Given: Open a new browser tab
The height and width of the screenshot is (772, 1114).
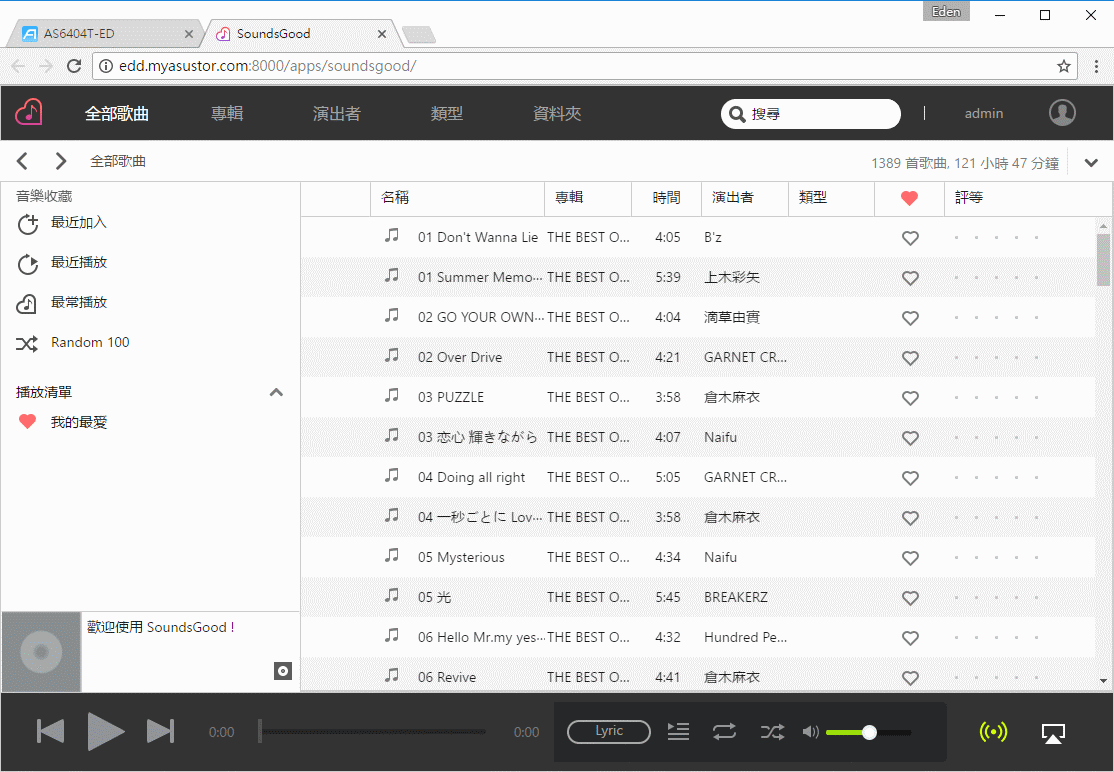Looking at the screenshot, I should click(418, 34).
